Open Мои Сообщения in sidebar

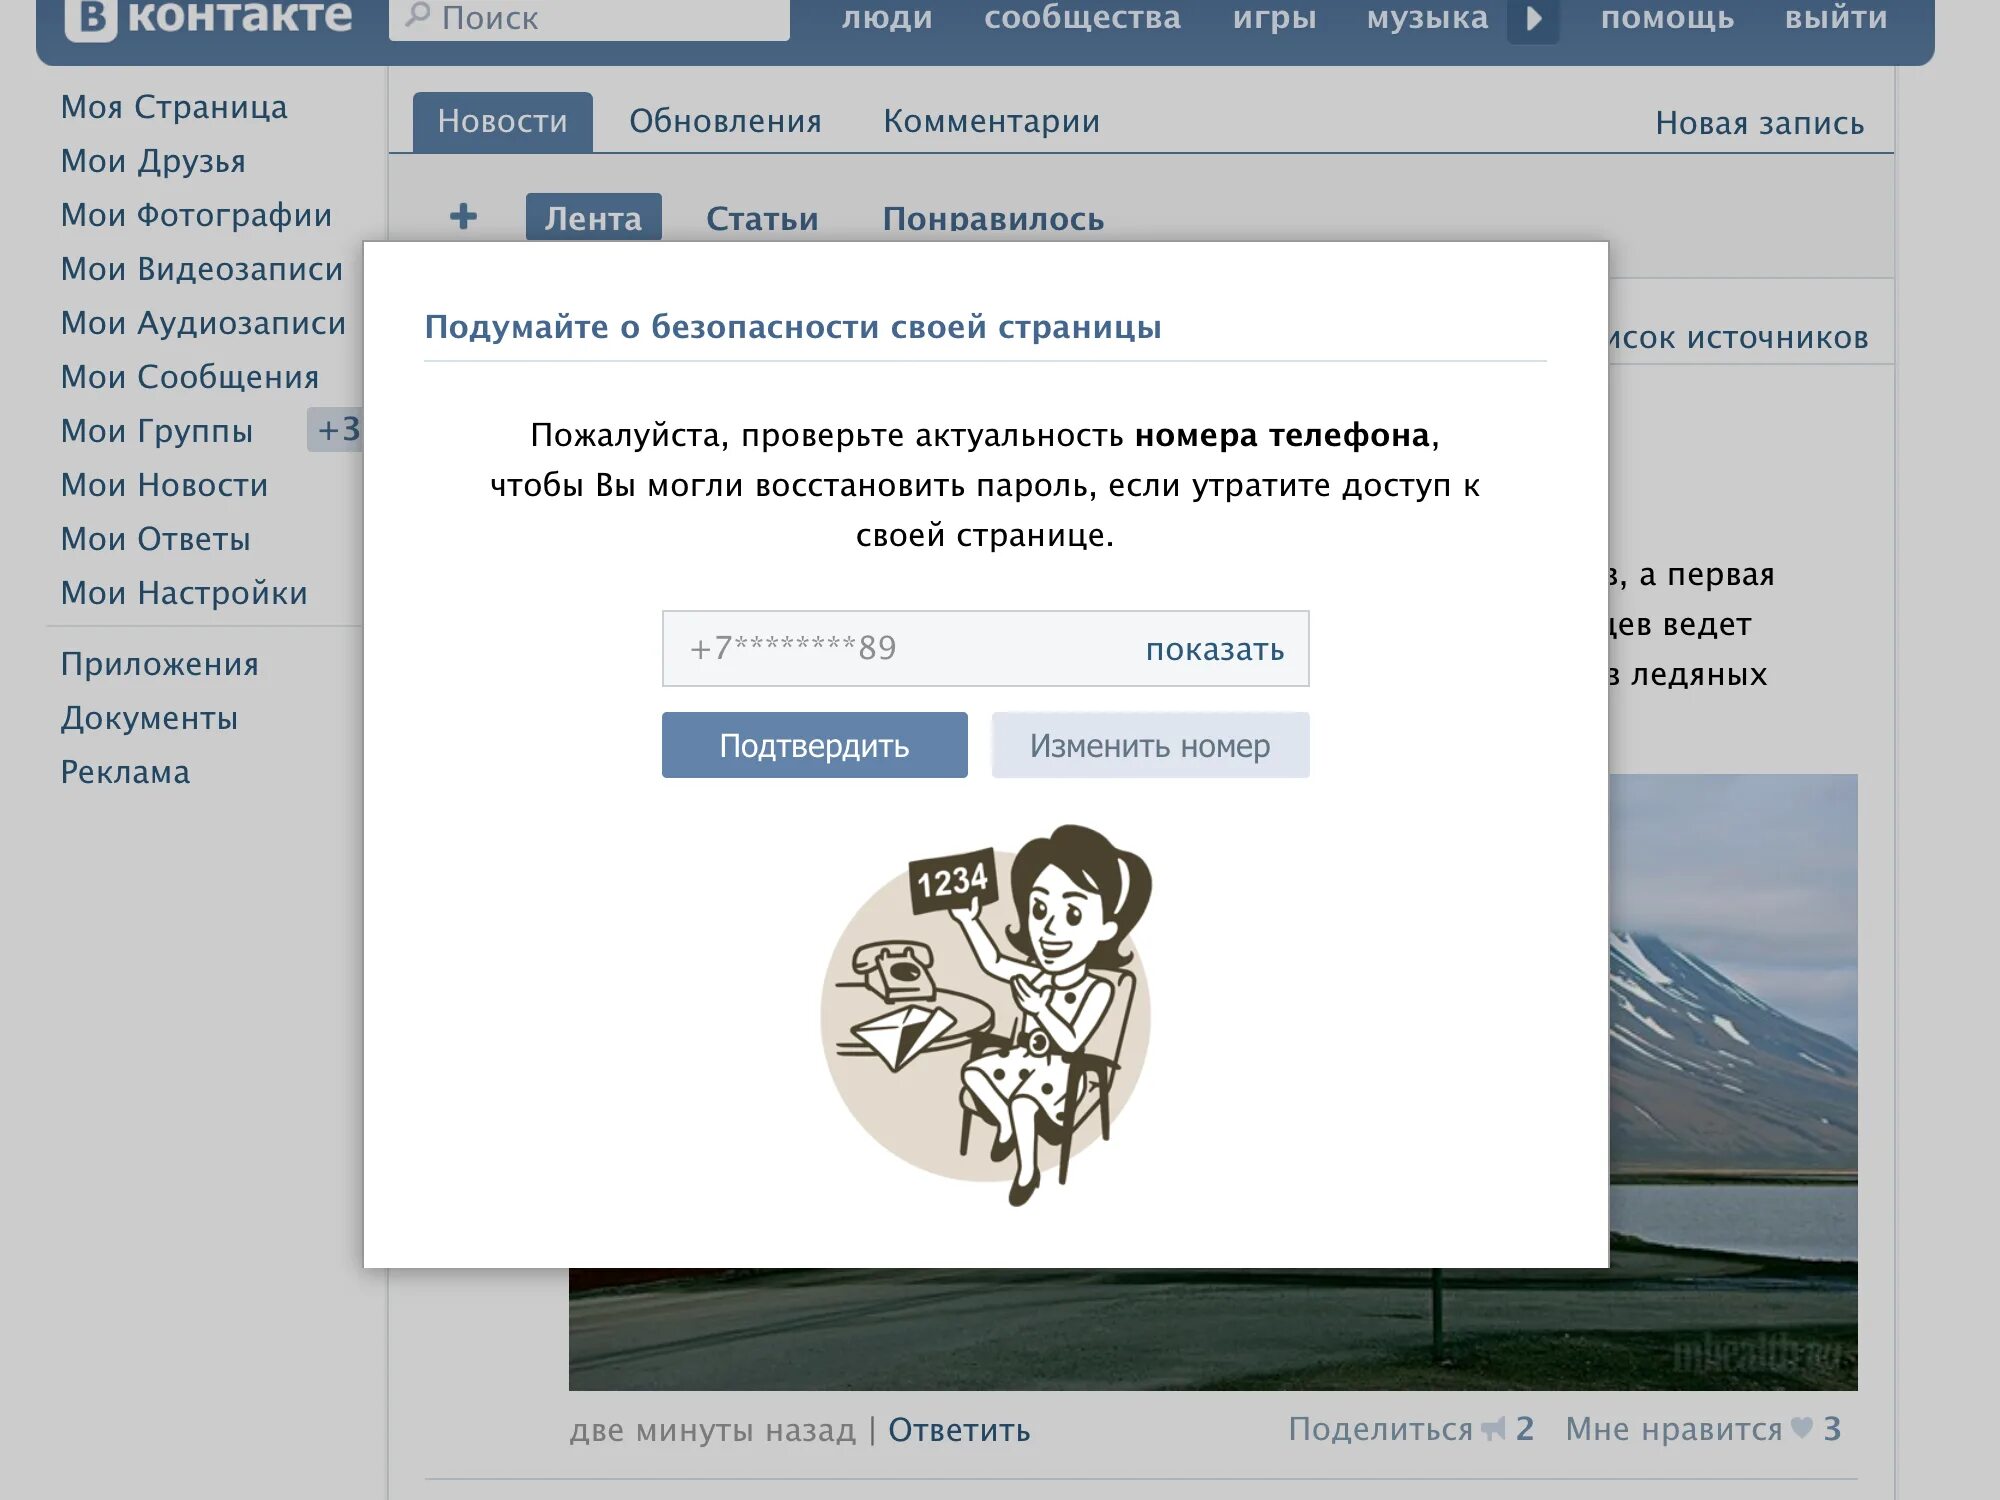(190, 377)
